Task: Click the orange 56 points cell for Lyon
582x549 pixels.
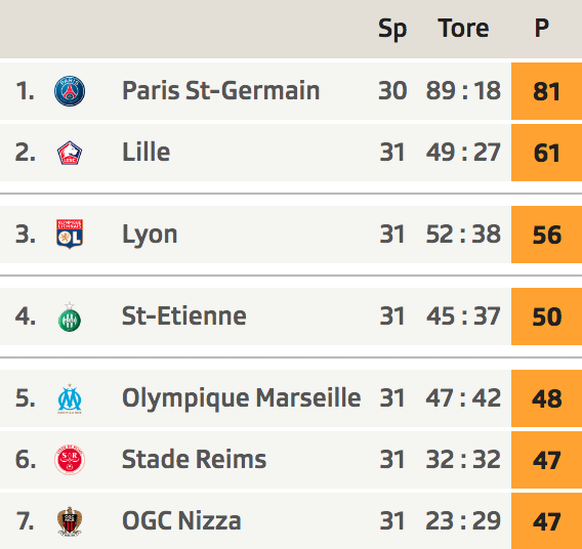Action: tap(546, 235)
